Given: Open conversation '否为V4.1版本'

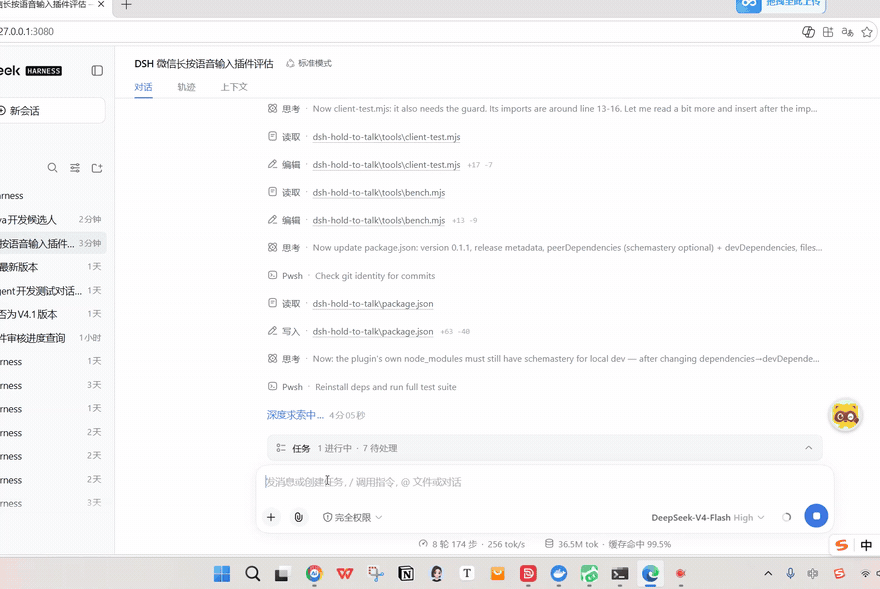Looking at the screenshot, I should [x=52, y=314].
